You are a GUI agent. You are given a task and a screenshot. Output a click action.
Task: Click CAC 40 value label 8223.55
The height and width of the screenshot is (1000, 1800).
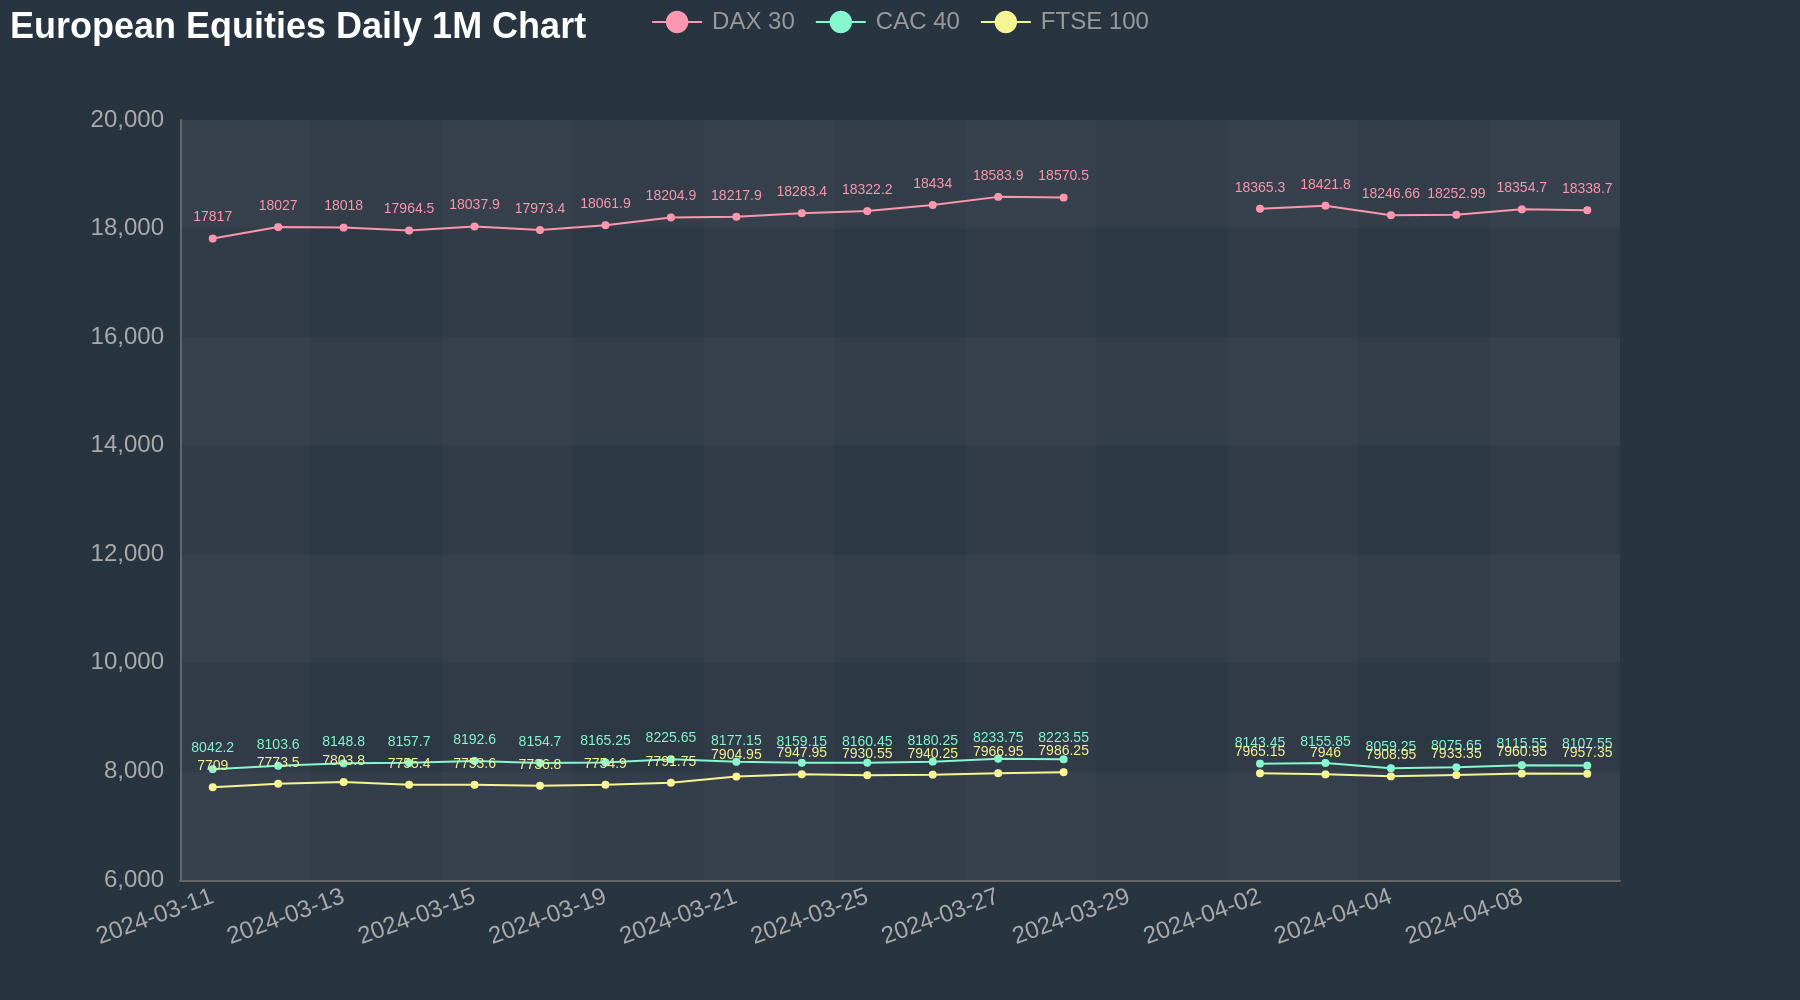[x=1064, y=738]
